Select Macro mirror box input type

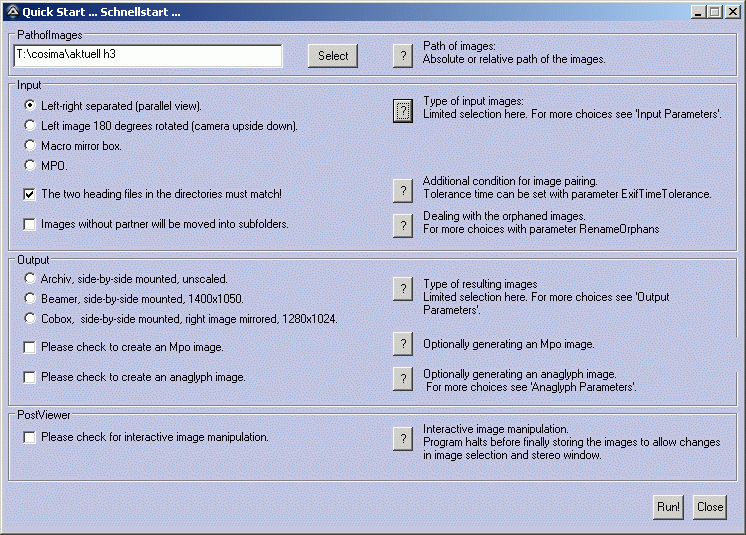(x=30, y=145)
